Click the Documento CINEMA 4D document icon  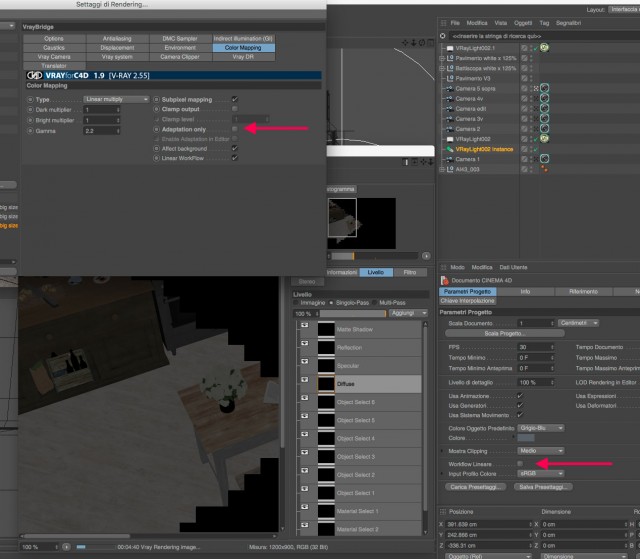click(x=444, y=280)
